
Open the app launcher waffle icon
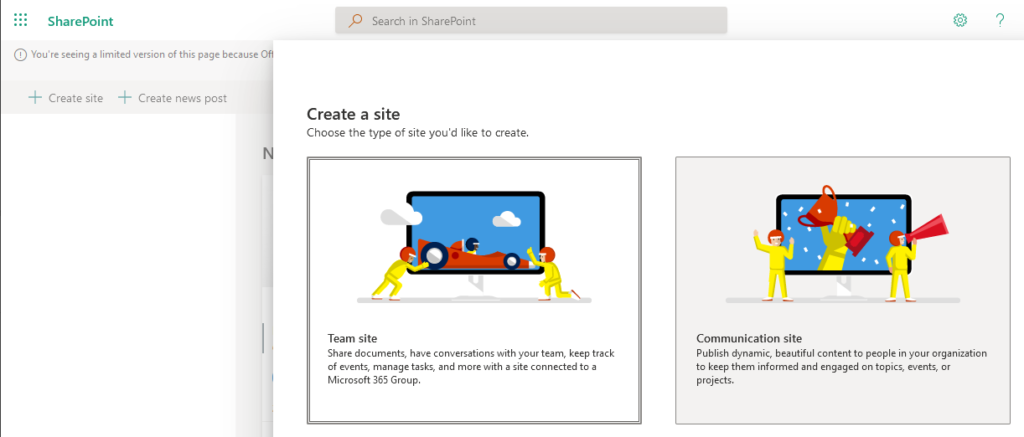[x=21, y=20]
